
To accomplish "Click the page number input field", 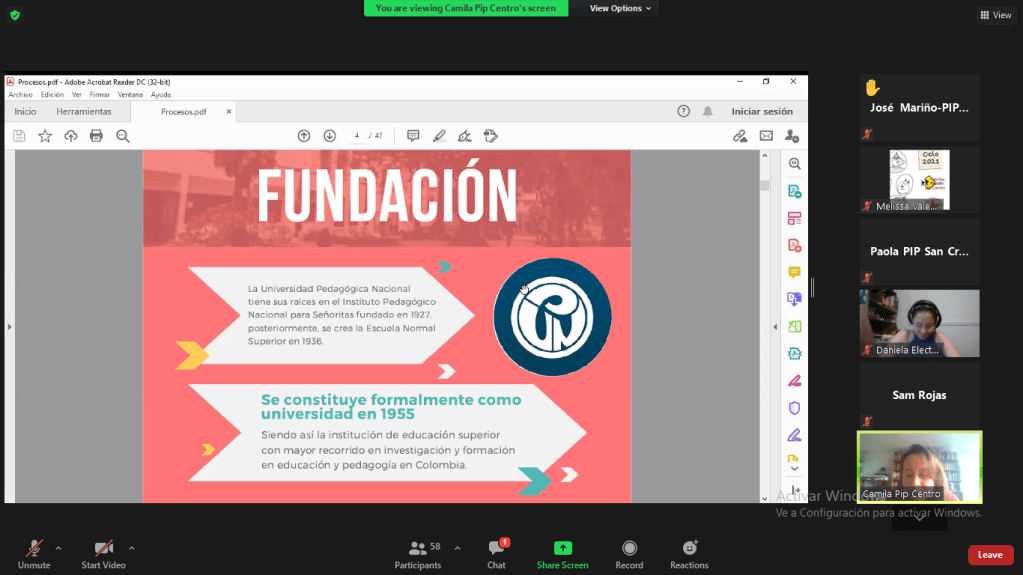I will pos(356,136).
